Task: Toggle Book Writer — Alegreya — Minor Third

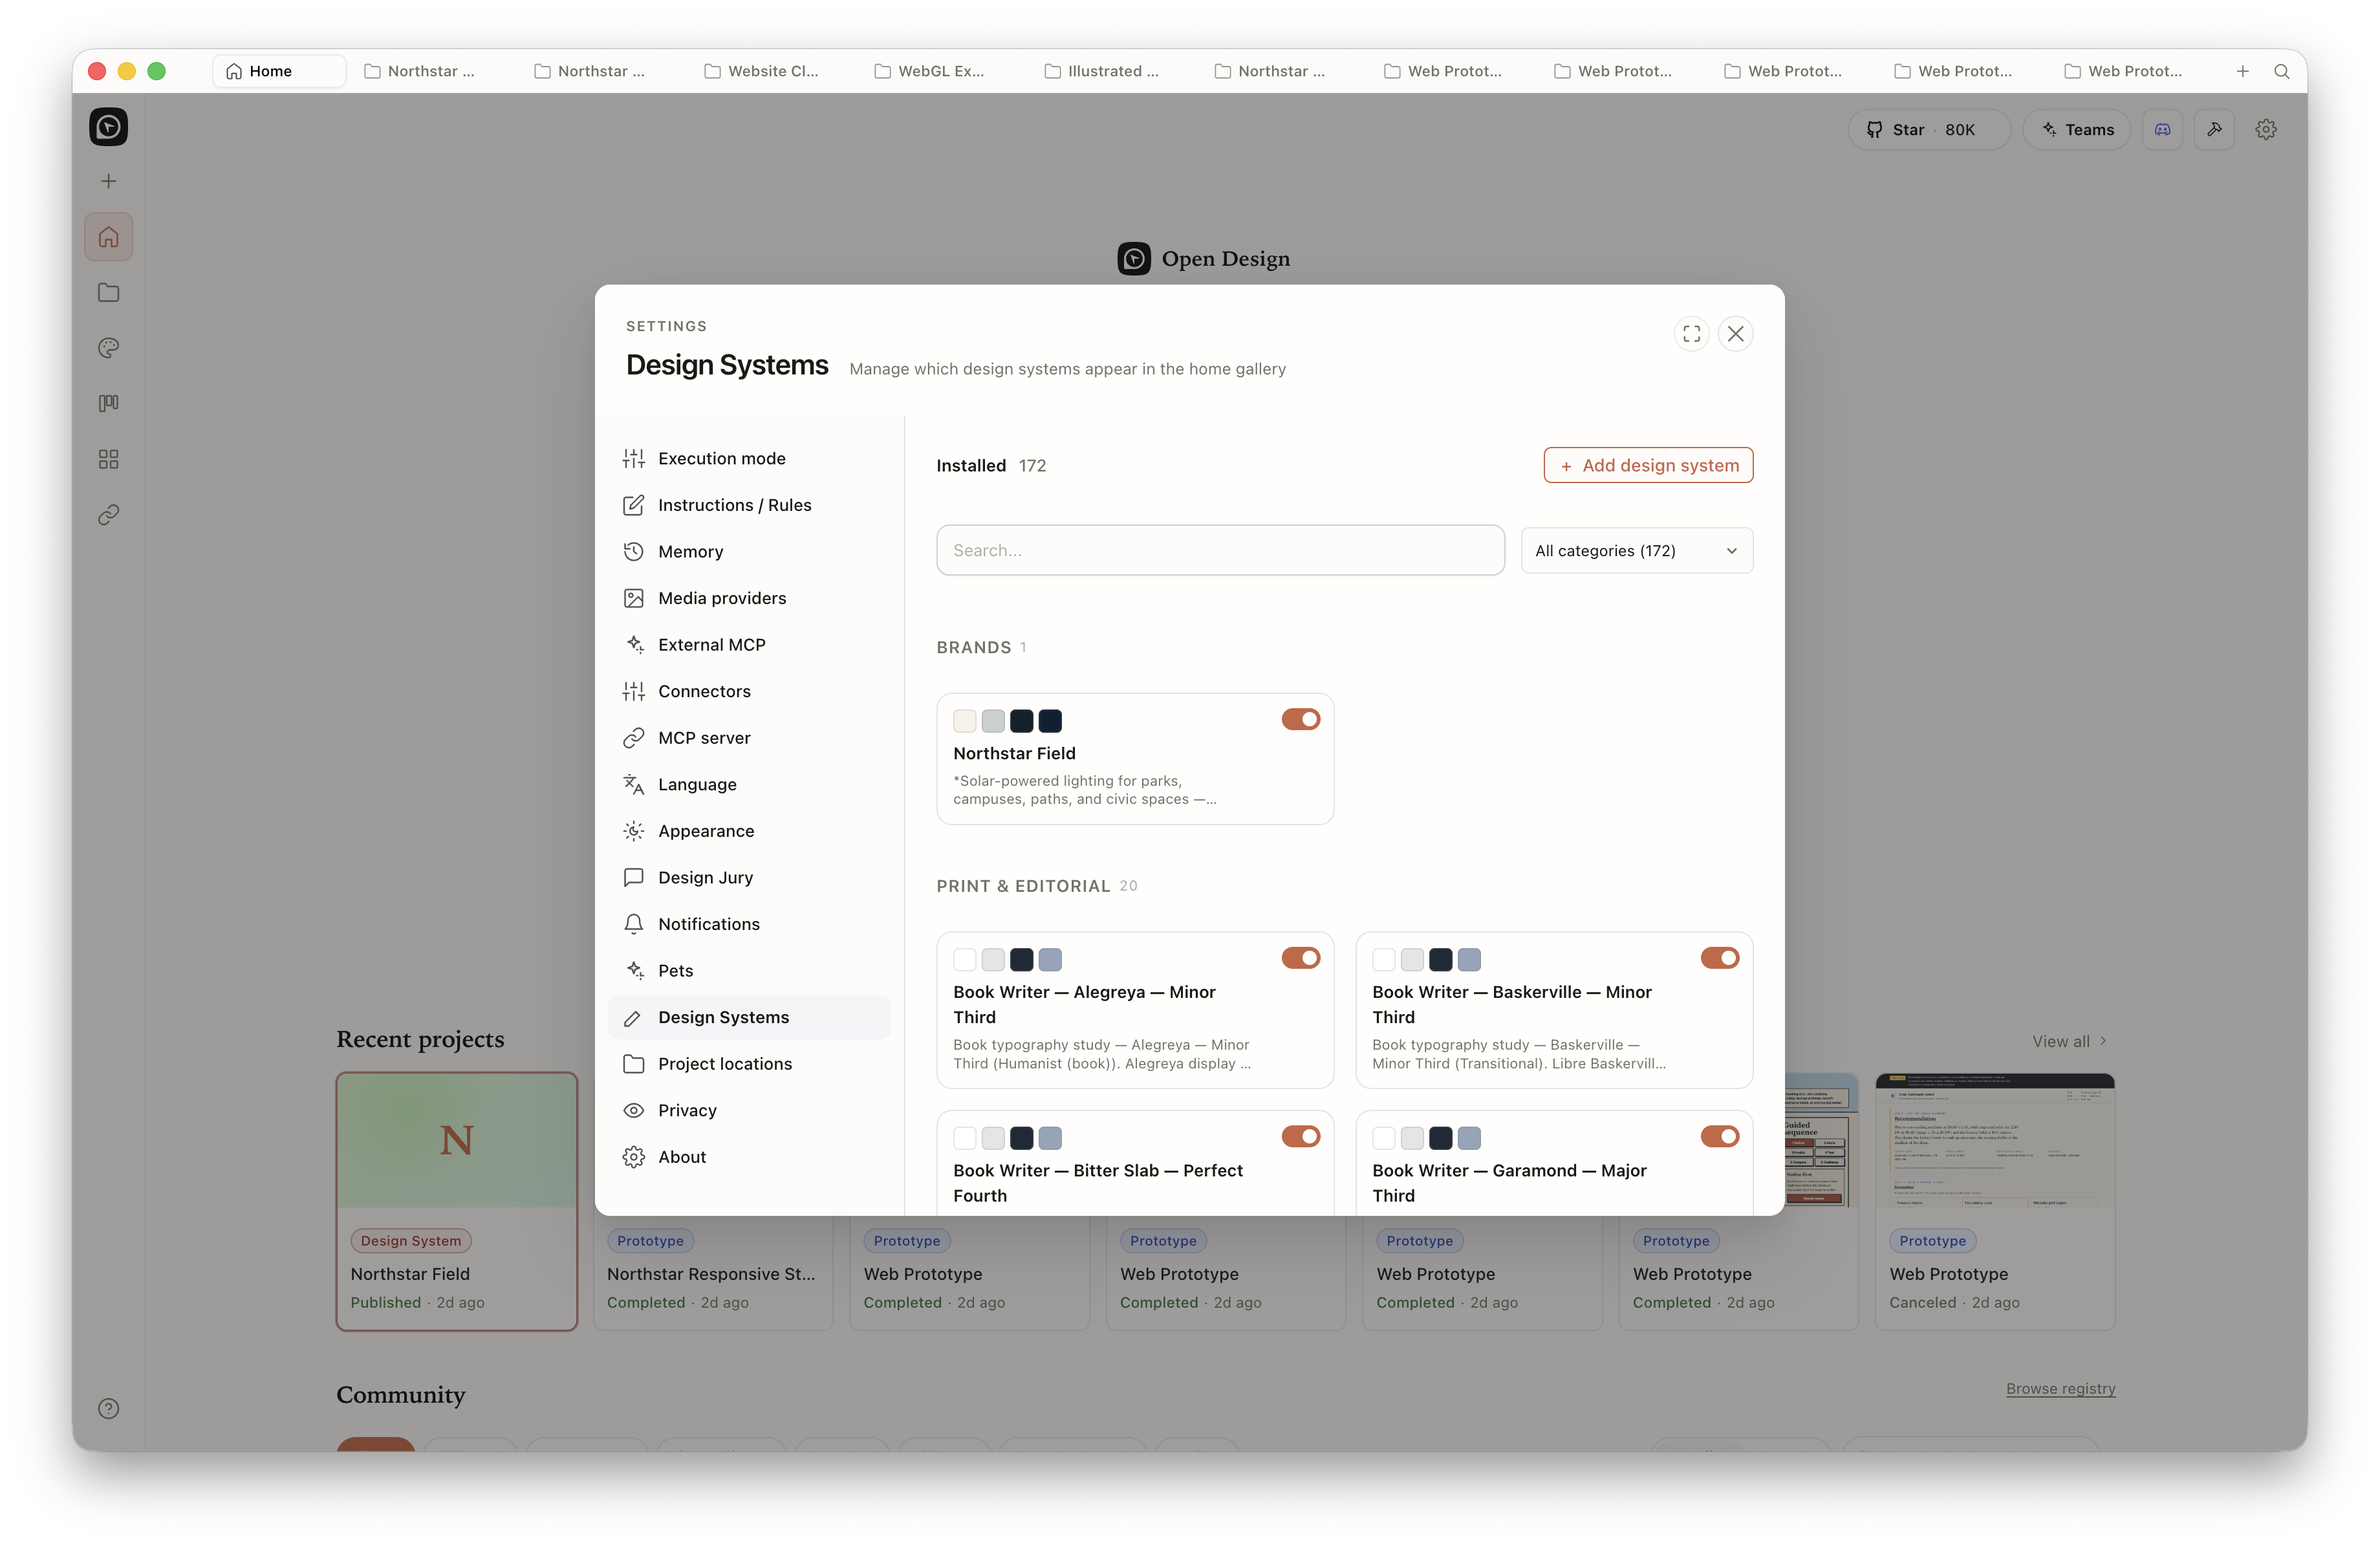Action: pyautogui.click(x=1300, y=958)
